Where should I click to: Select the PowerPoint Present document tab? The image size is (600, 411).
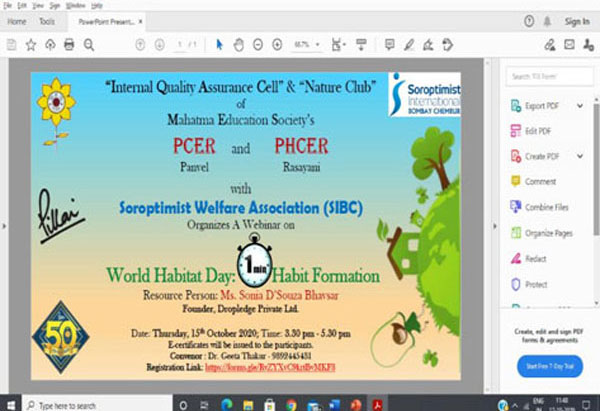point(106,22)
